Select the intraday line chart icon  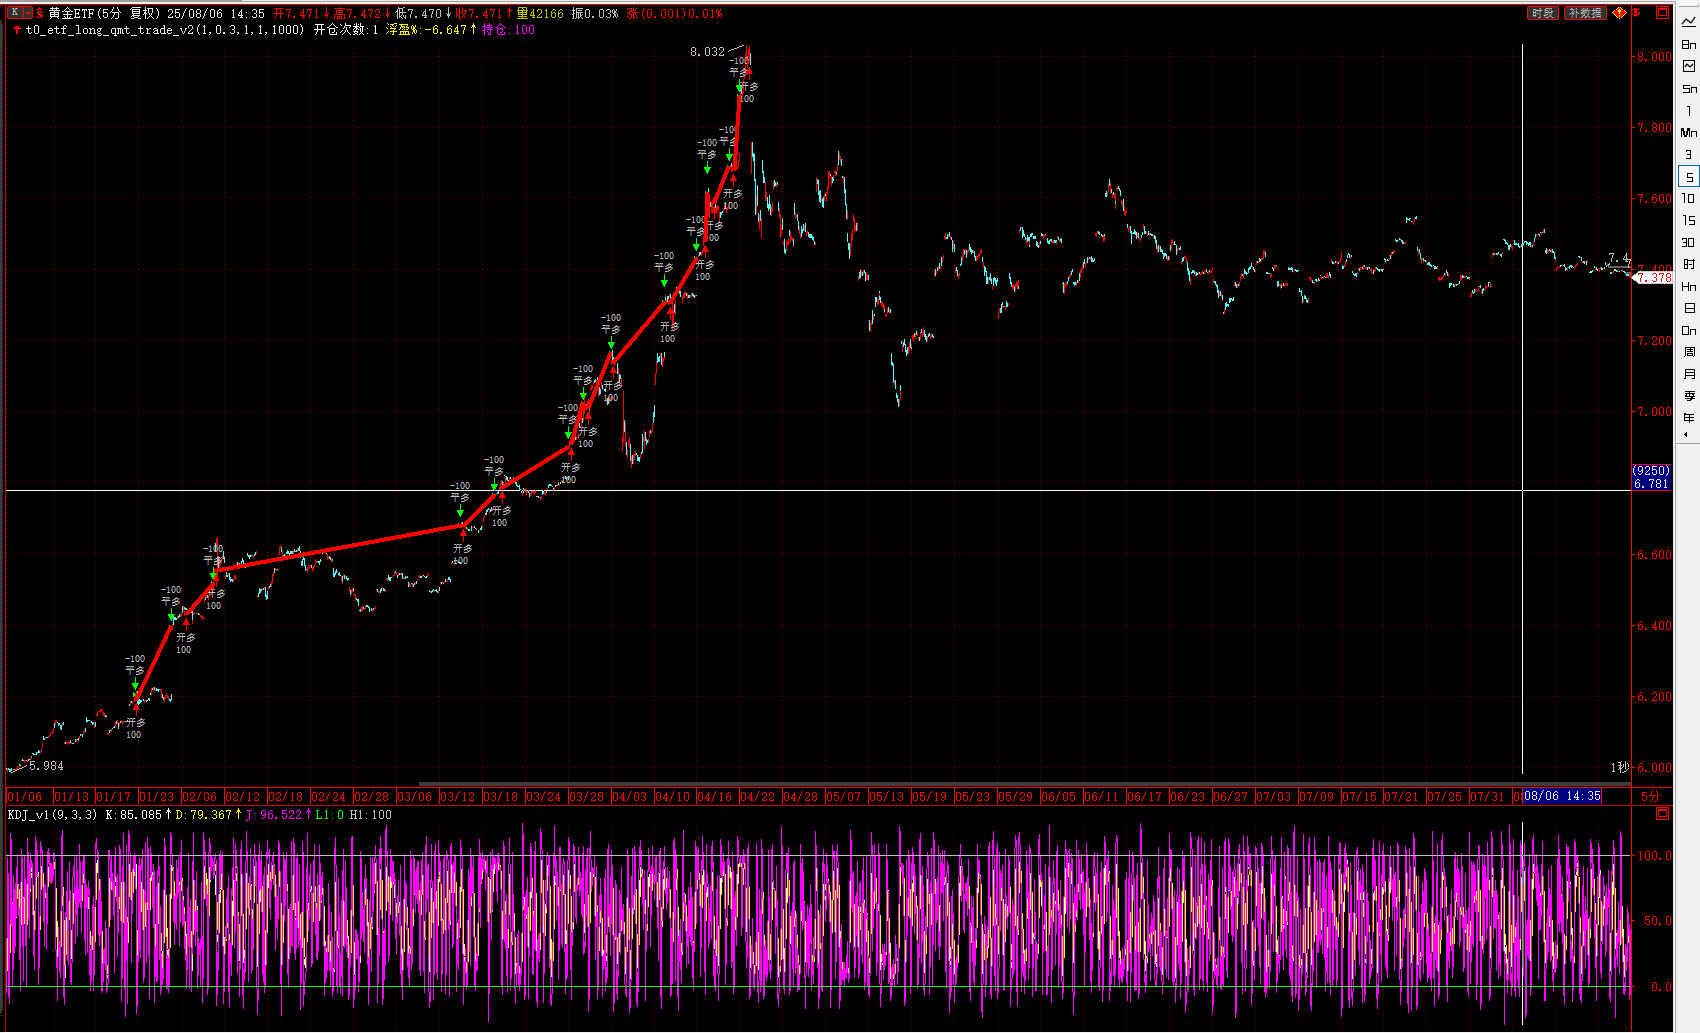[x=1689, y=21]
